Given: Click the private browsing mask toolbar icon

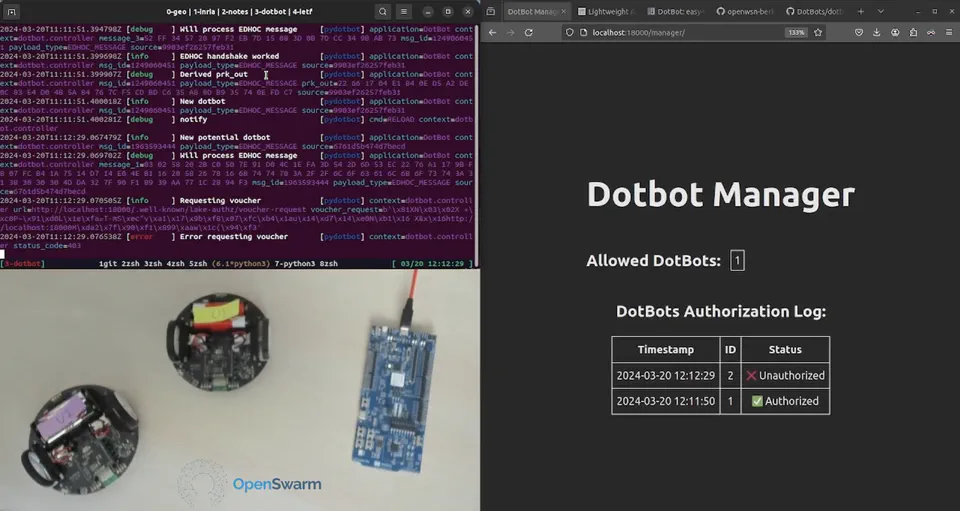Looking at the screenshot, I should pyautogui.click(x=931, y=32).
